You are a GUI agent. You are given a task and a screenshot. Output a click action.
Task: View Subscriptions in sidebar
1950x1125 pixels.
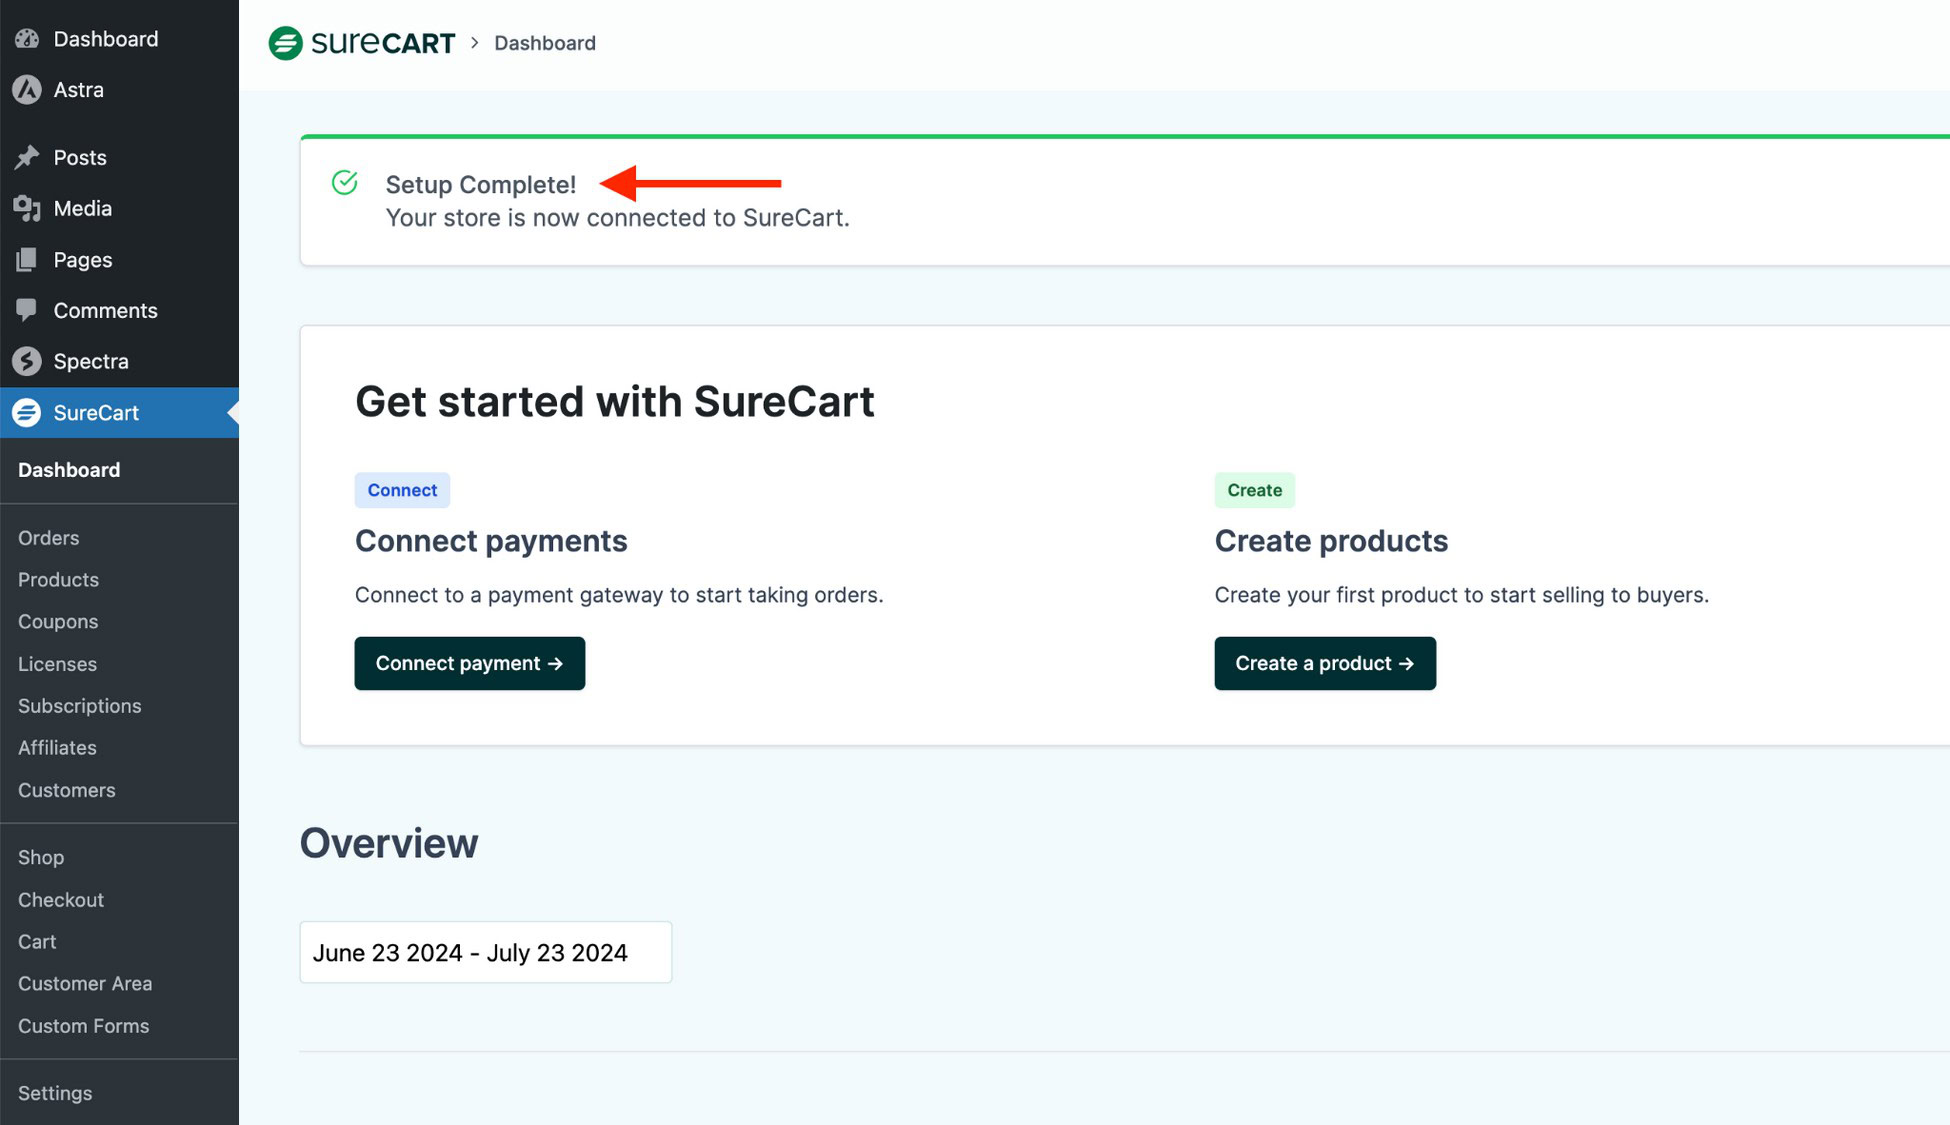click(79, 706)
